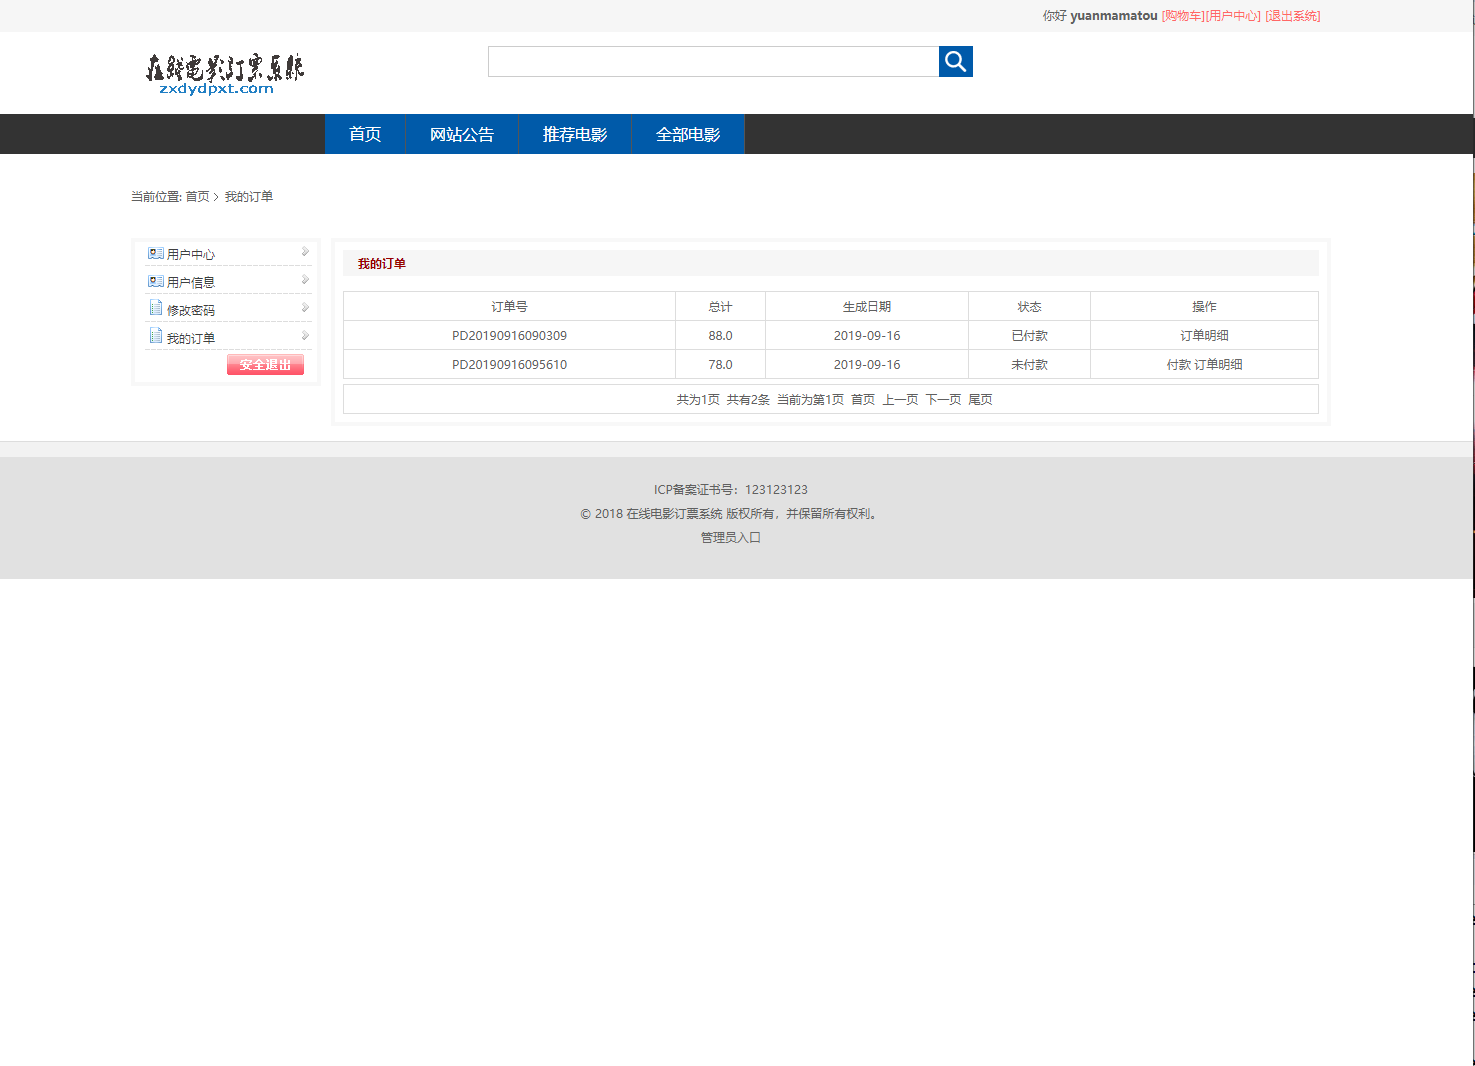Click the document icon beside 修改密码
Screen dimensions: 1475x1066
click(156, 308)
